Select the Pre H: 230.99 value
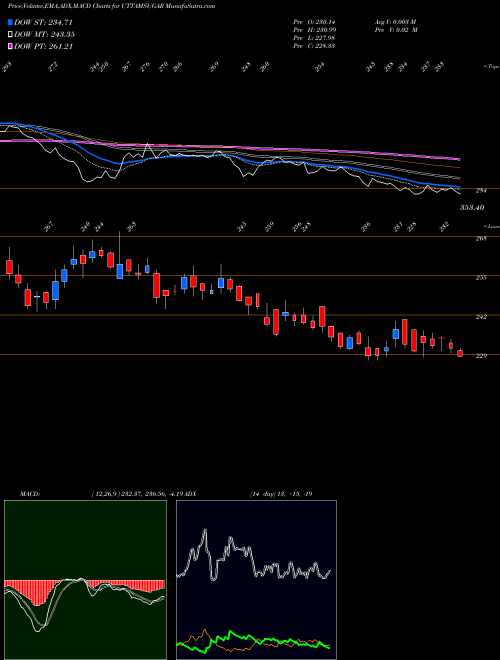 tap(314, 30)
